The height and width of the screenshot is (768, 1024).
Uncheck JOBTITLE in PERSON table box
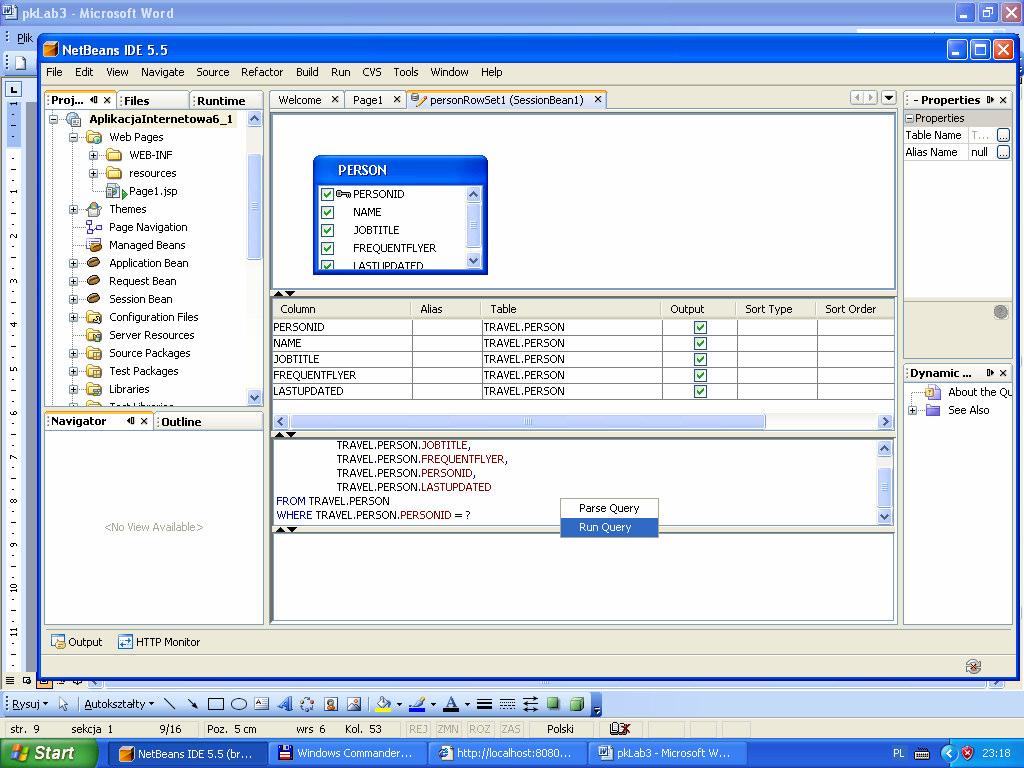tap(327, 230)
